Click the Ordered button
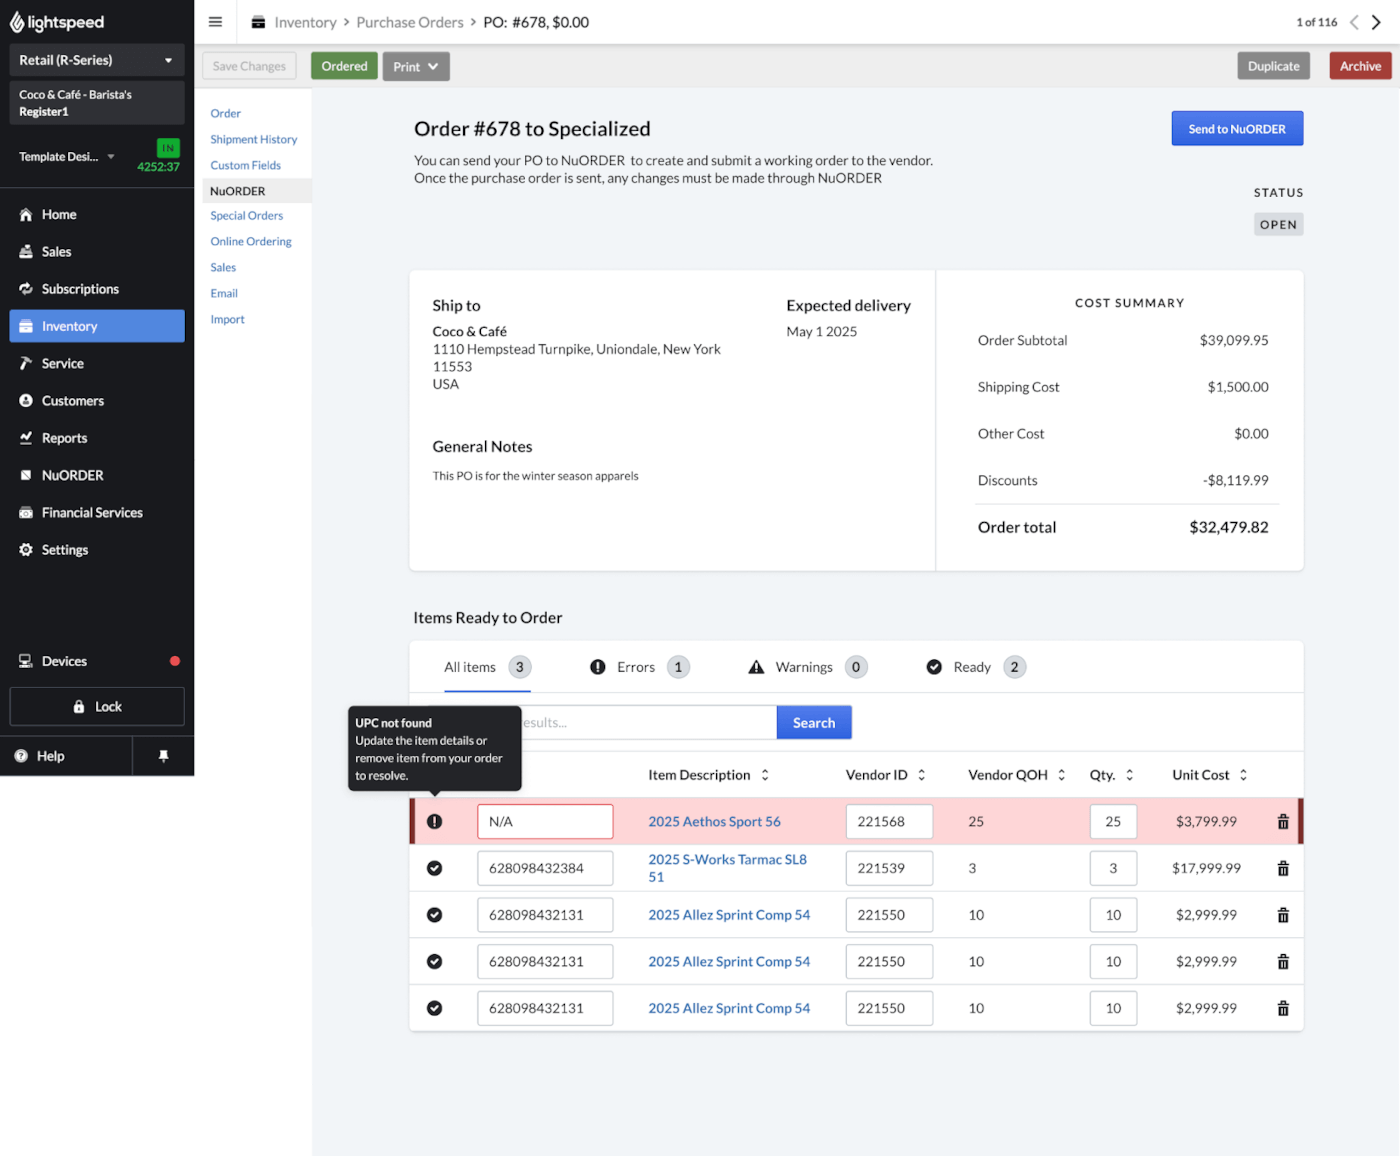This screenshot has width=1400, height=1156. pyautogui.click(x=344, y=66)
